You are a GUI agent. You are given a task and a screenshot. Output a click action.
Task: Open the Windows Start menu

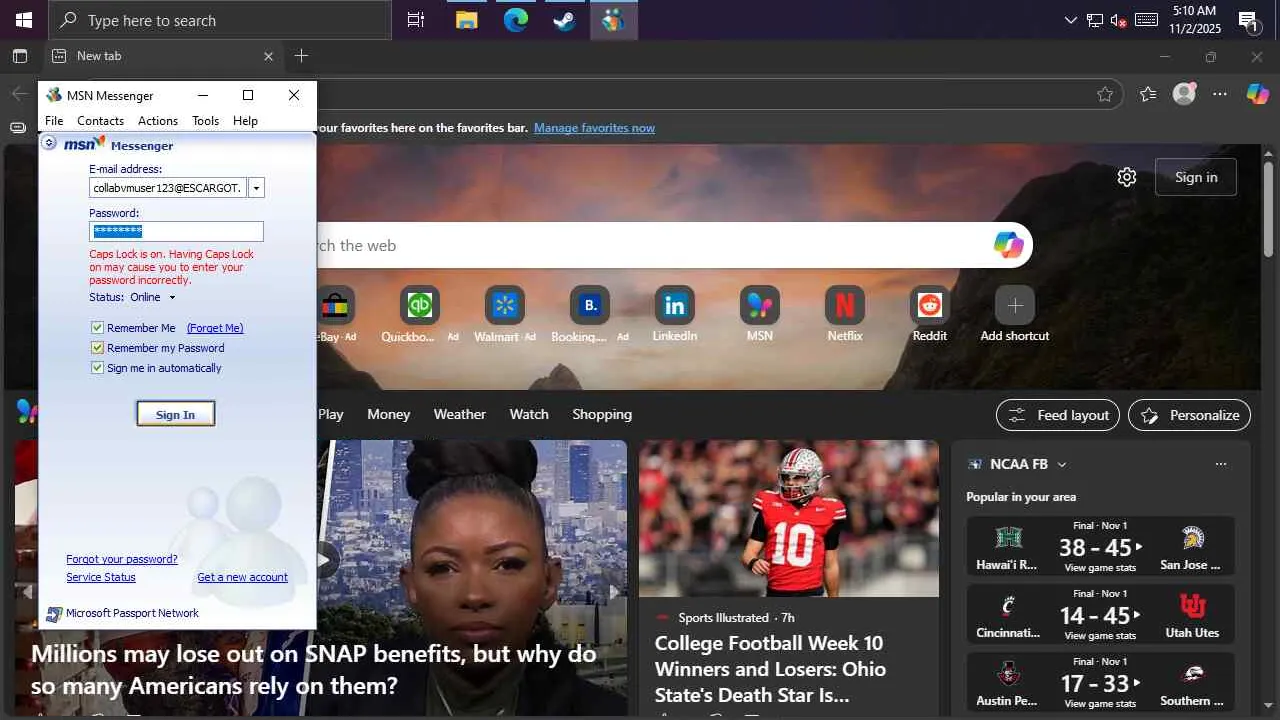[23, 20]
